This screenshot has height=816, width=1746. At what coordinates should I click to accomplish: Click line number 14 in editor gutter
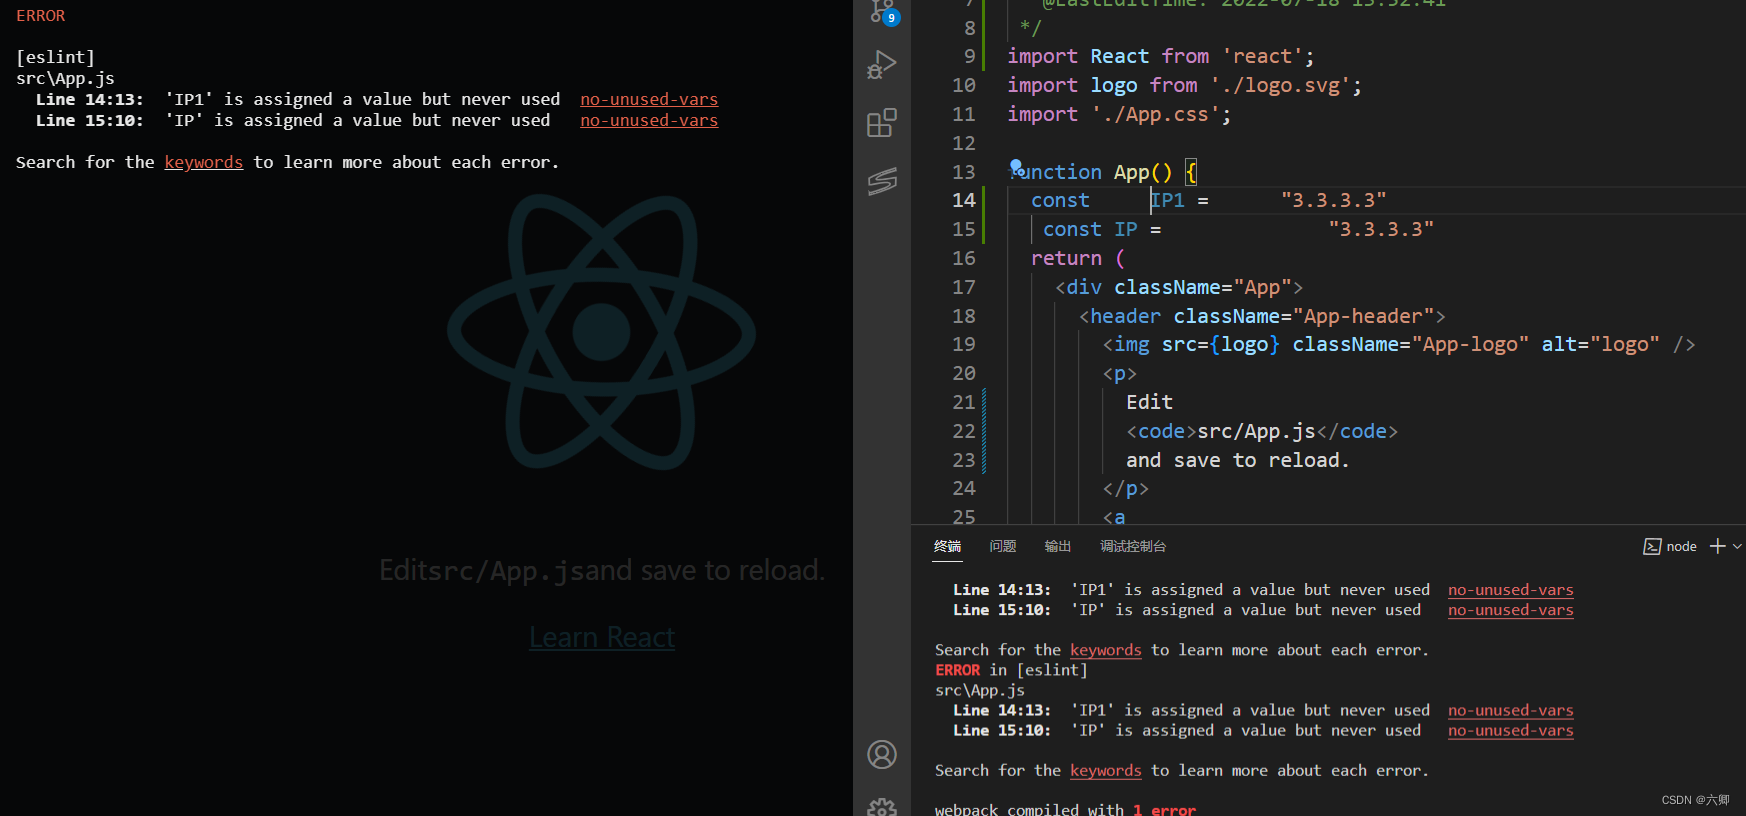pos(963,200)
